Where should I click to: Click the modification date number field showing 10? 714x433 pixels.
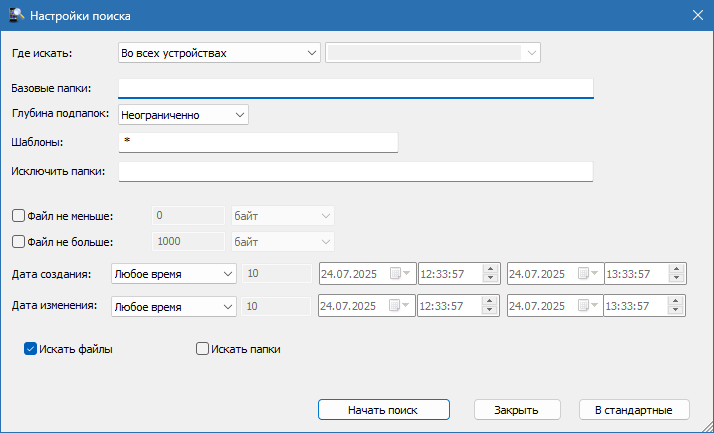point(276,306)
